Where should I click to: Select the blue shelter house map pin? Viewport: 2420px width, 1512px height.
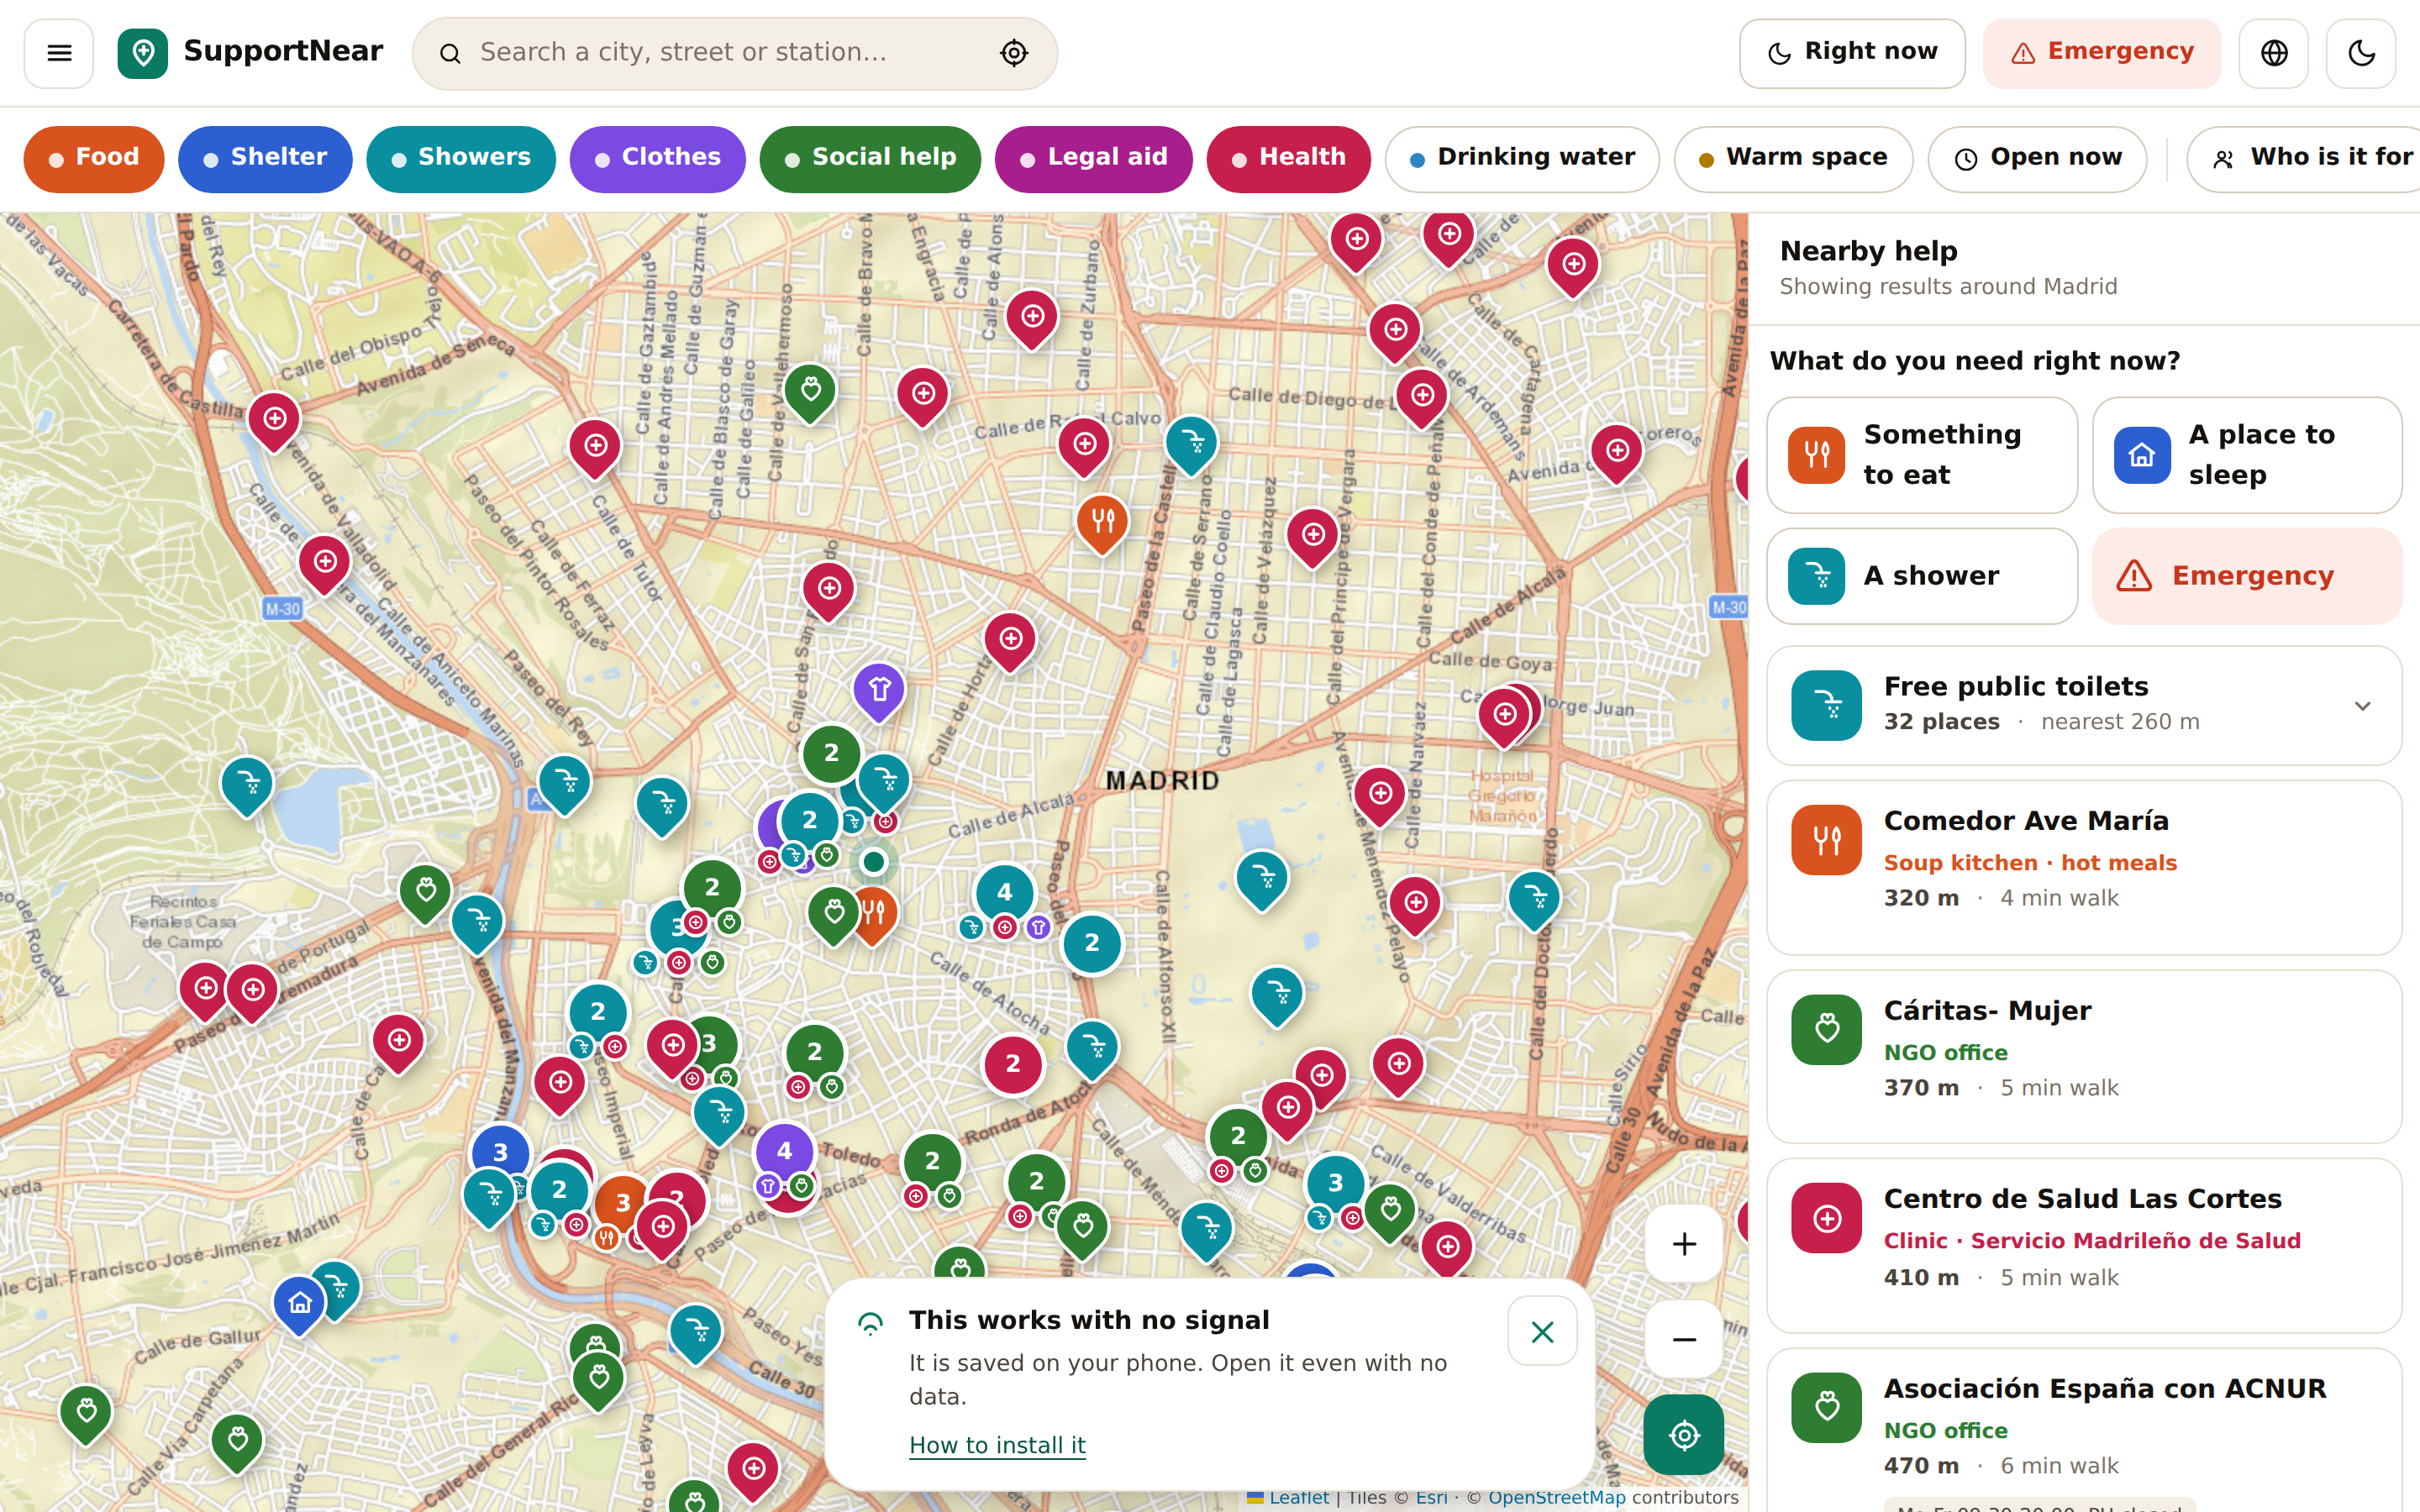point(299,1305)
